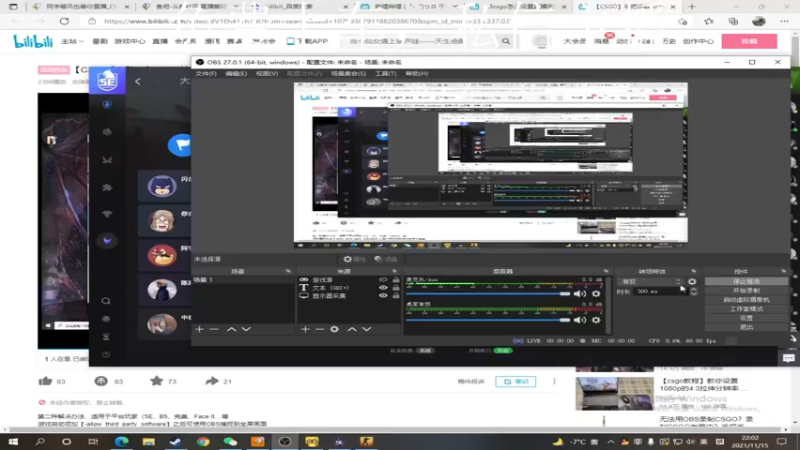
Task: Give coins to the Bilibili video
Action: pyautogui.click(x=101, y=381)
